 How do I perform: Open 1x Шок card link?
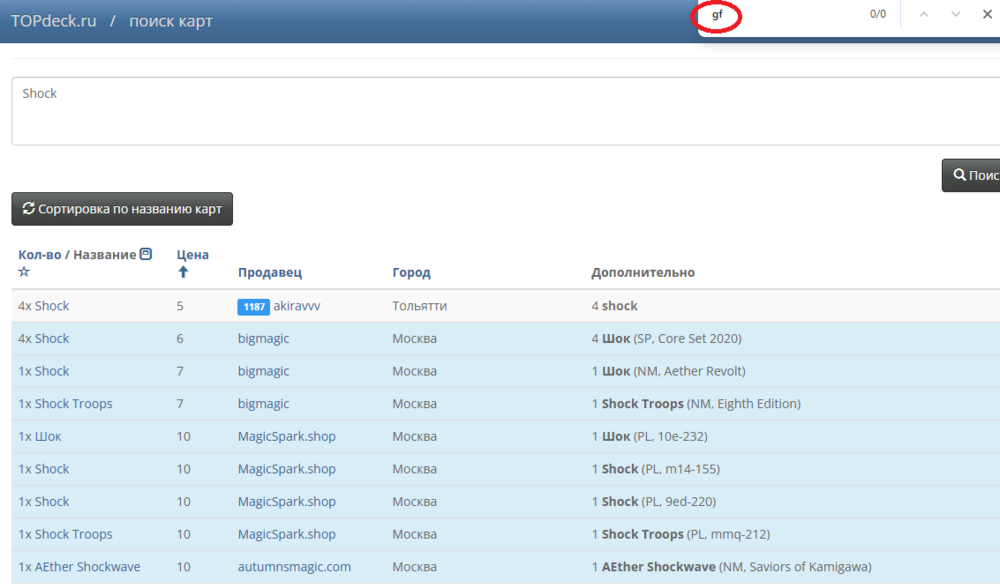[40, 436]
